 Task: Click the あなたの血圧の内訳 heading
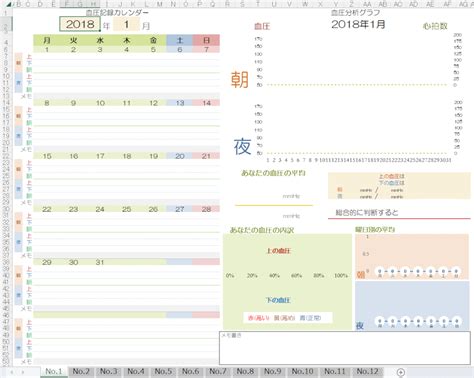(262, 230)
